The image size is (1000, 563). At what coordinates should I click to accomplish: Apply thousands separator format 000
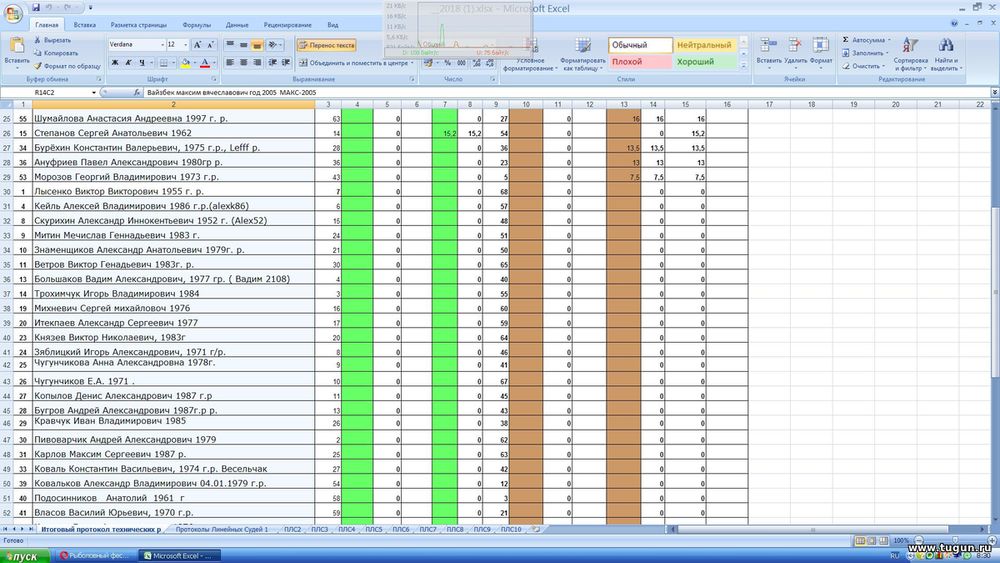pyautogui.click(x=461, y=62)
